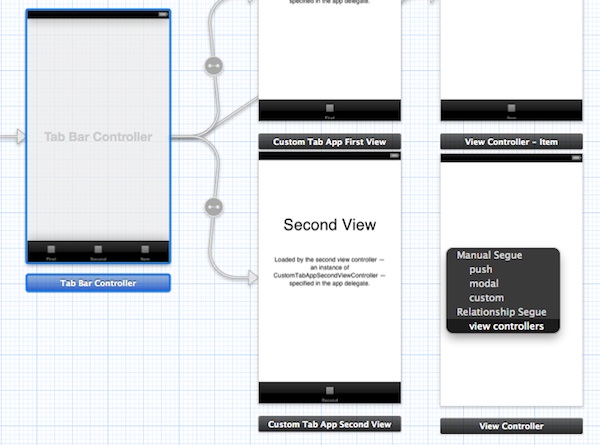This screenshot has width=600, height=445.
Task: Select the Custom Tab App Second View label
Action: [329, 424]
